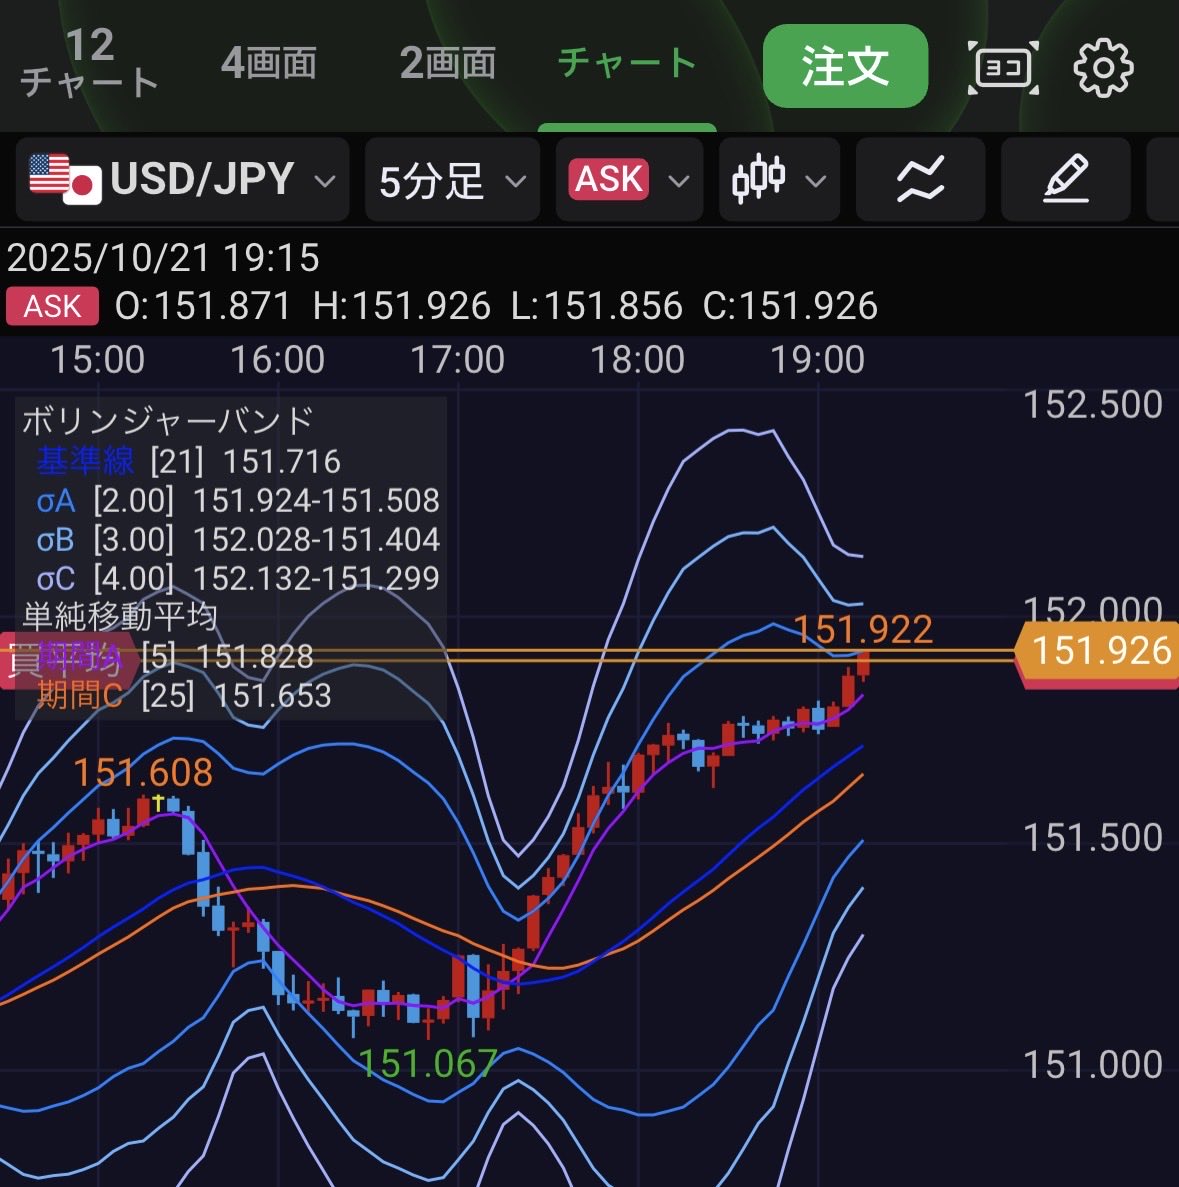
Task: Select the pencil drawing tool
Action: pyautogui.click(x=1065, y=179)
